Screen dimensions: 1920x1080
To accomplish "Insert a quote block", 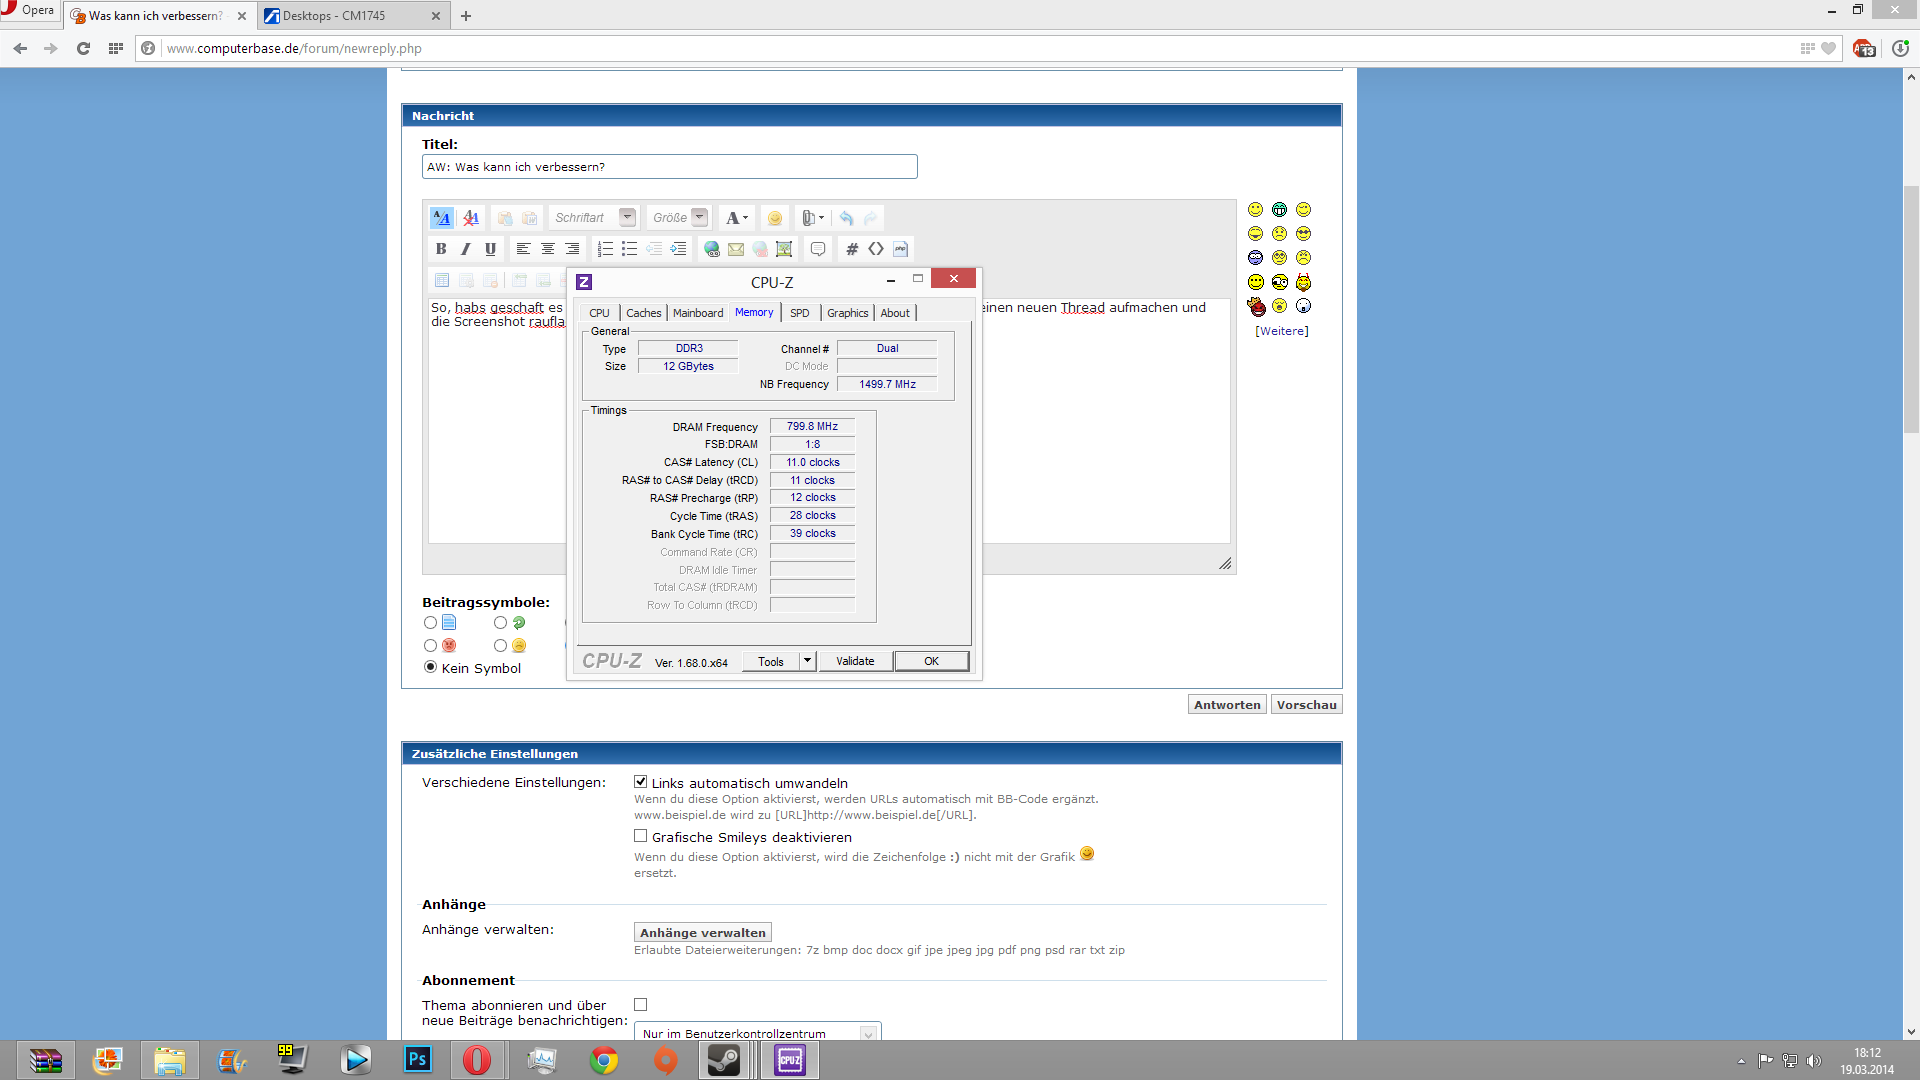I will pos(818,249).
